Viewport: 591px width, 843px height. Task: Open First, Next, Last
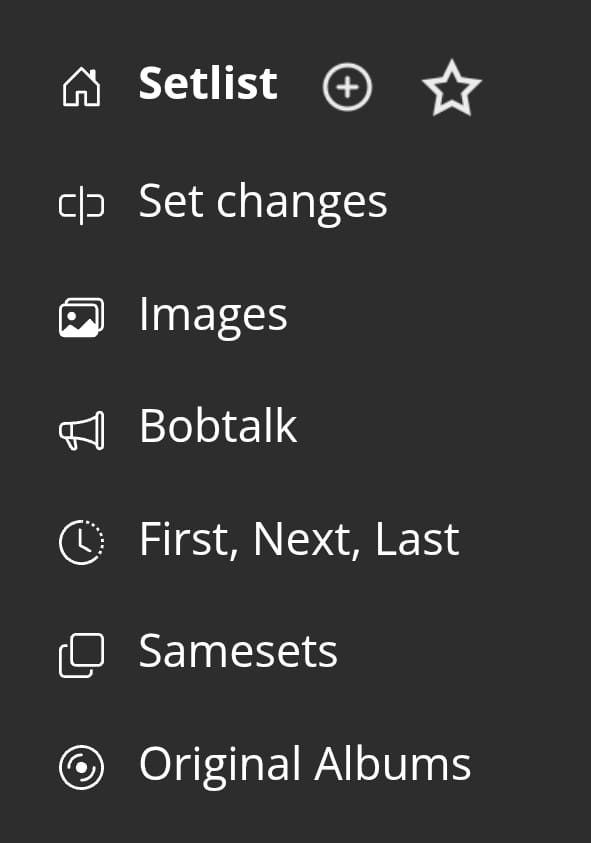coord(299,538)
